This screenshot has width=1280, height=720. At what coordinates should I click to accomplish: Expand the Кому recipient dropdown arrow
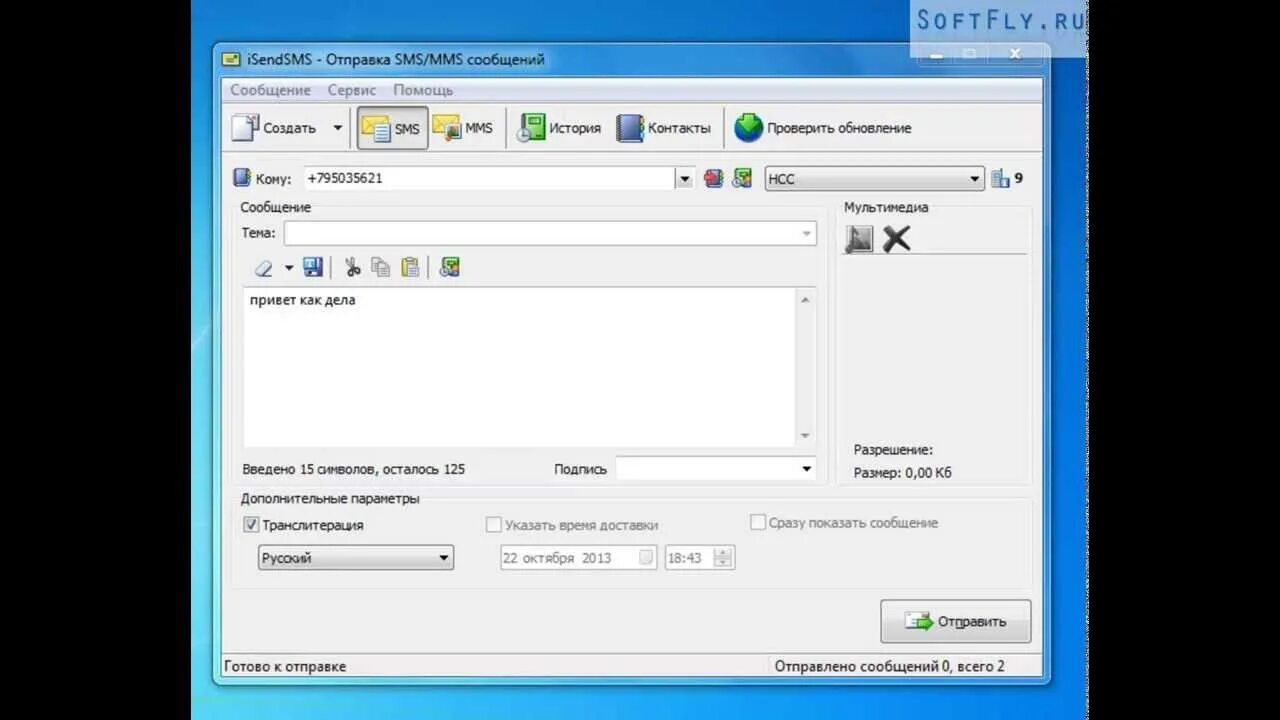pos(684,179)
